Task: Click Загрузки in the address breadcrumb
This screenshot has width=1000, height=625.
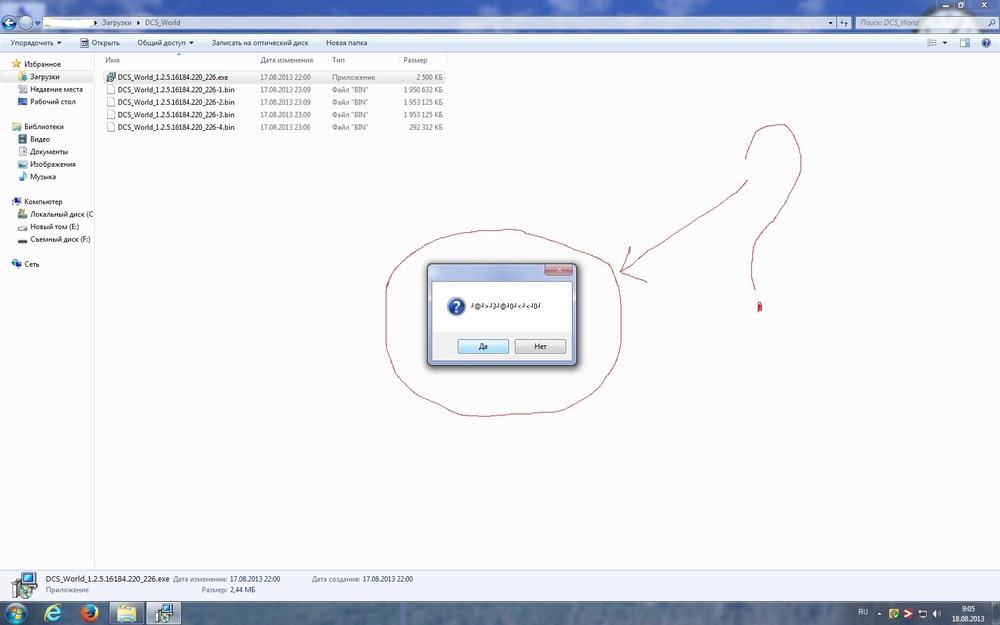Action: [117, 22]
